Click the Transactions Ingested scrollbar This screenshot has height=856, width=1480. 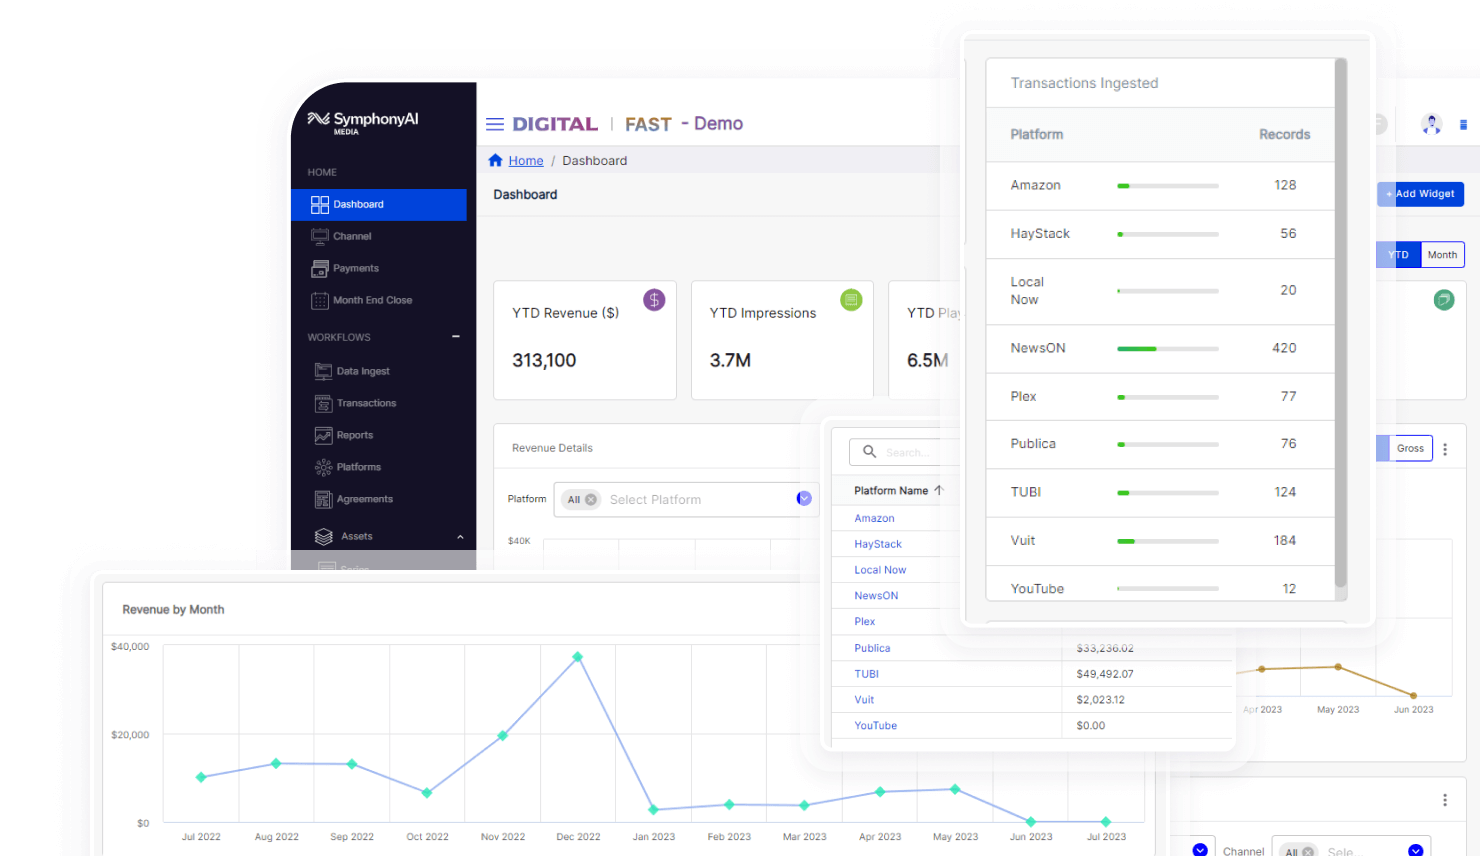tap(1341, 324)
